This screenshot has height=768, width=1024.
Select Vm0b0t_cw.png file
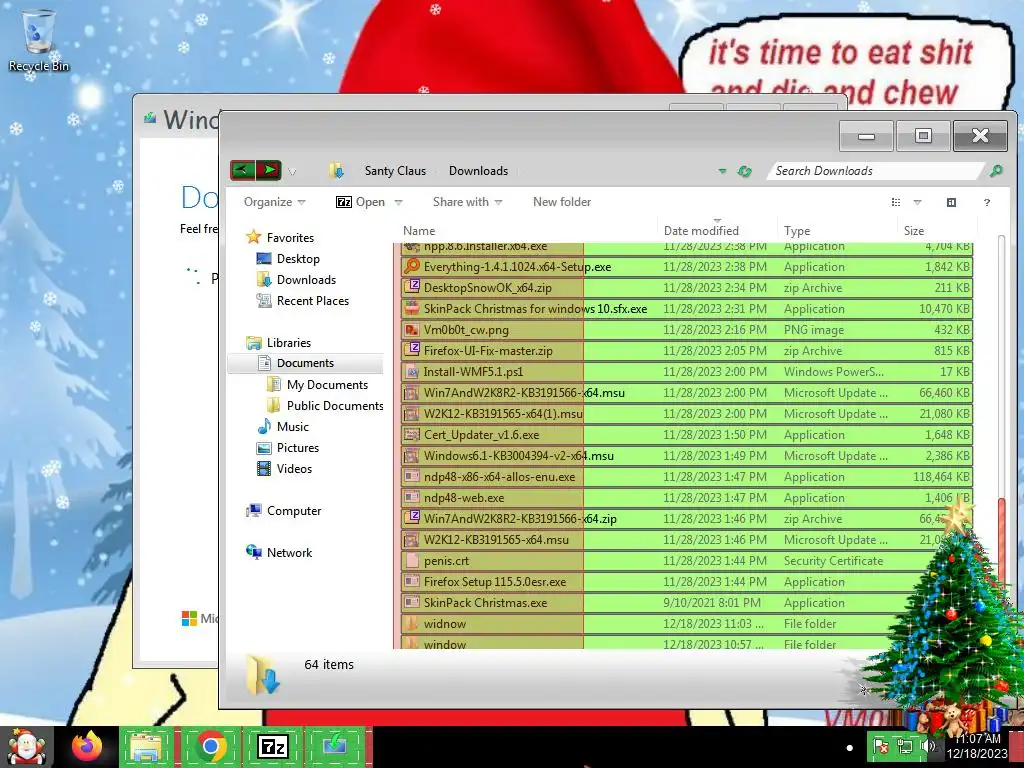pyautogui.click(x=686, y=330)
